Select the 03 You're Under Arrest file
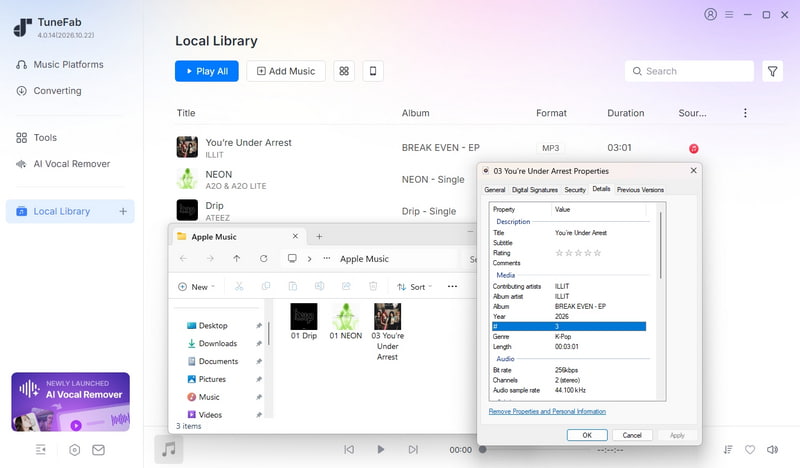 point(387,332)
